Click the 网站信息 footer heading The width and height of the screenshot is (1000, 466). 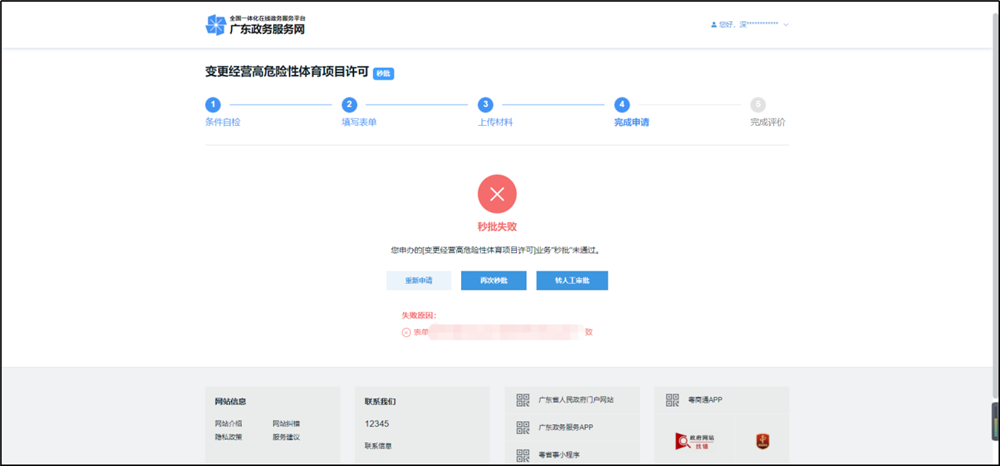230,402
